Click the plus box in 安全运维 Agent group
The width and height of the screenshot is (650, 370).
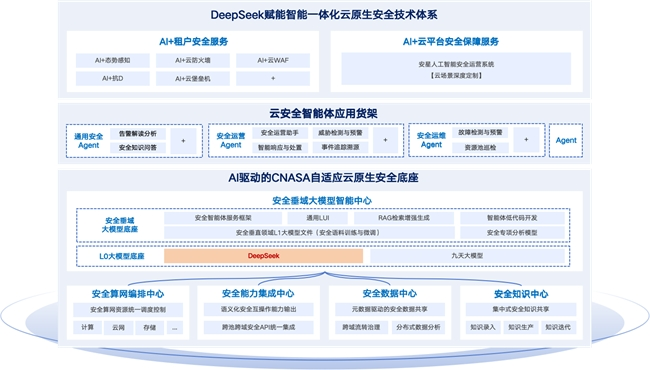526,140
